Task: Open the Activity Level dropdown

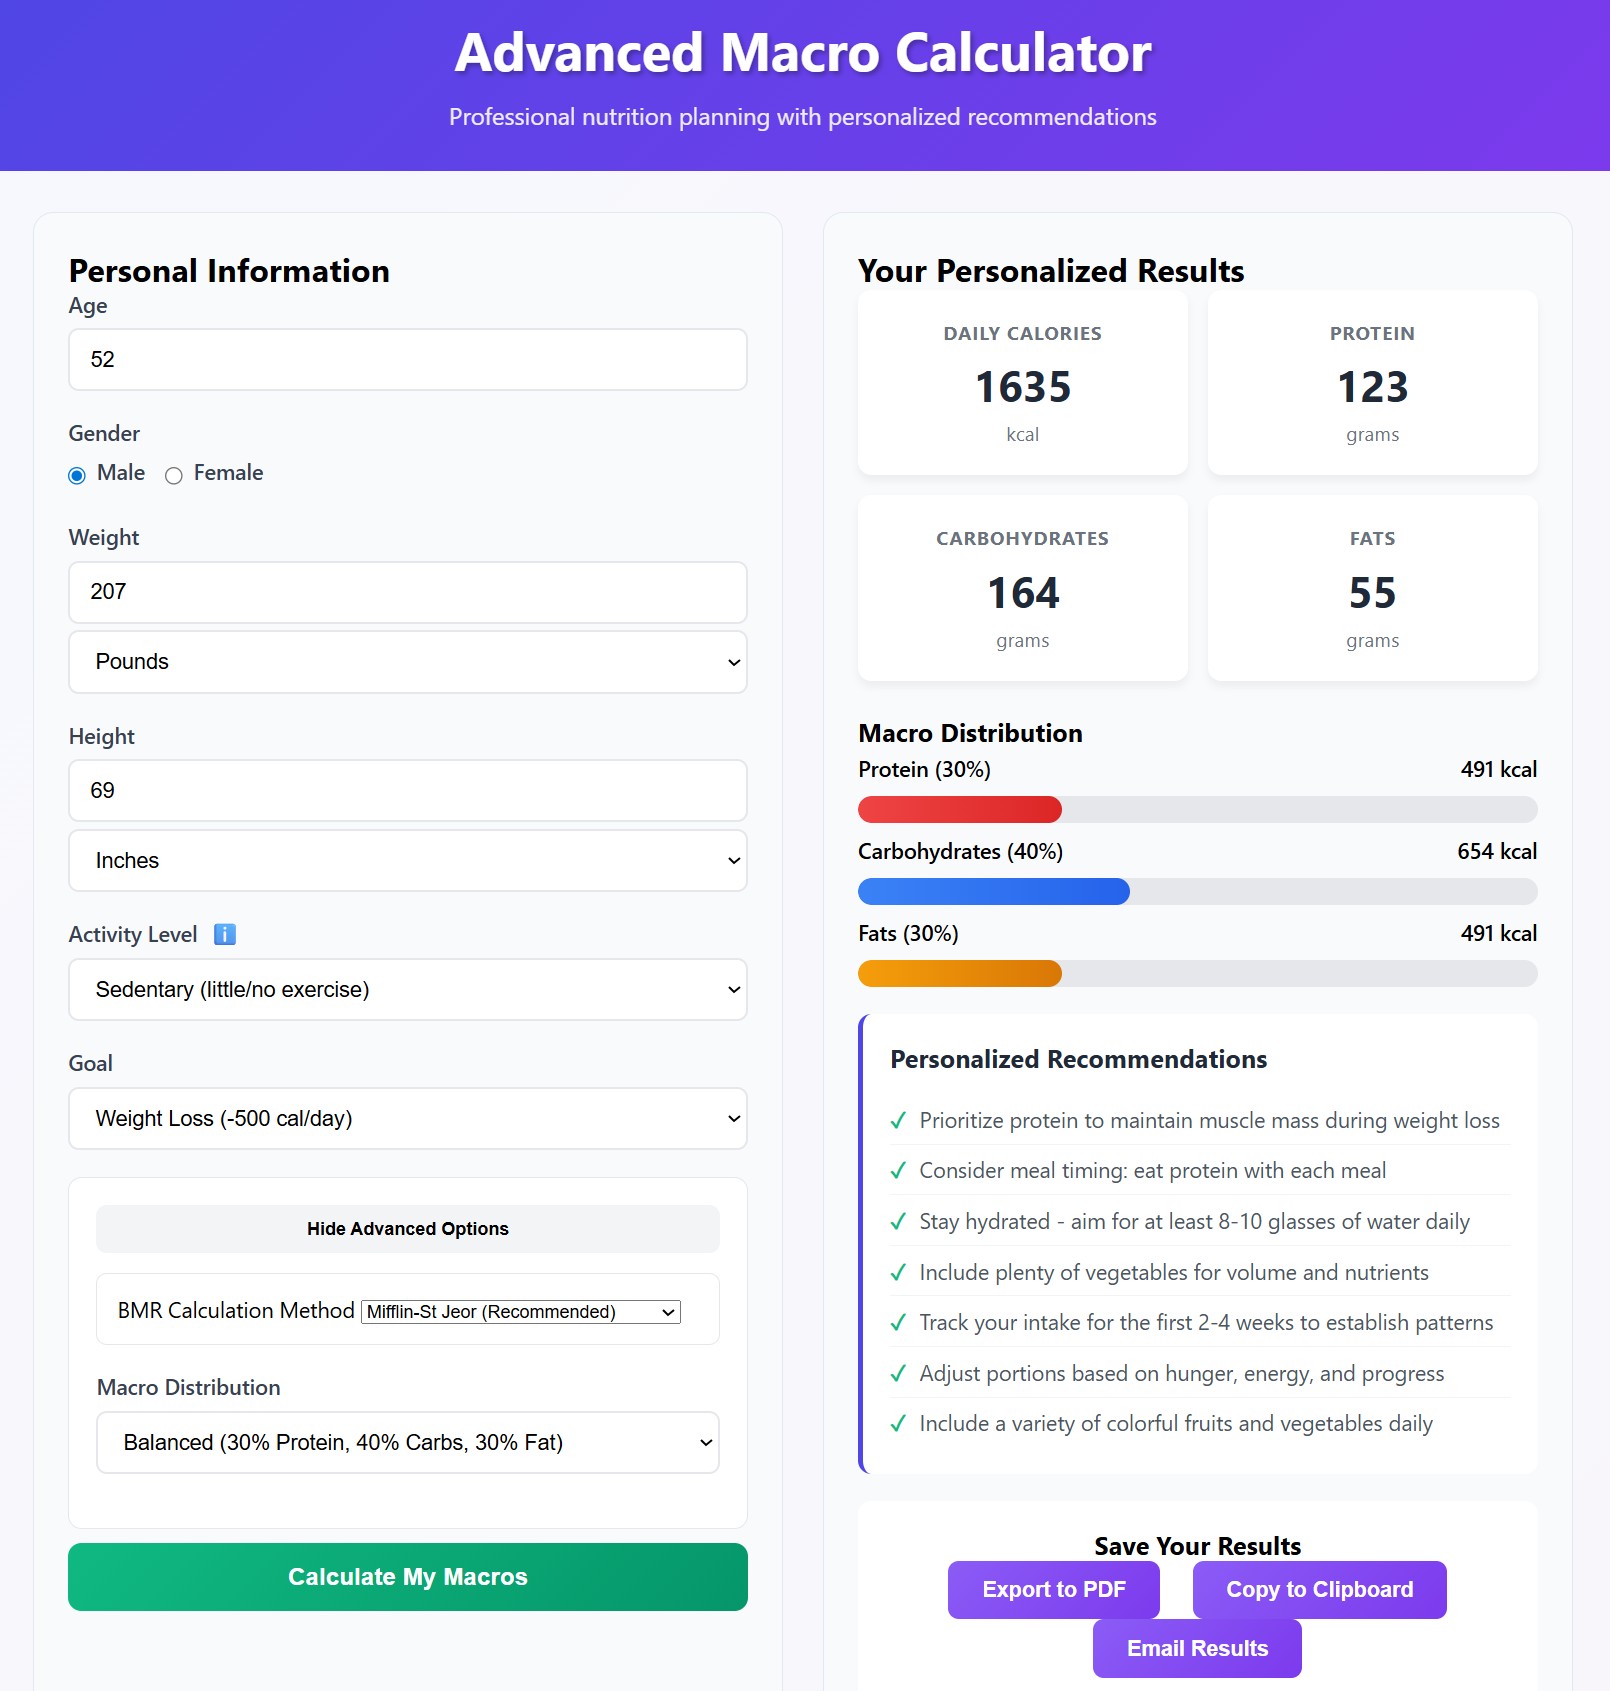Action: 407,989
